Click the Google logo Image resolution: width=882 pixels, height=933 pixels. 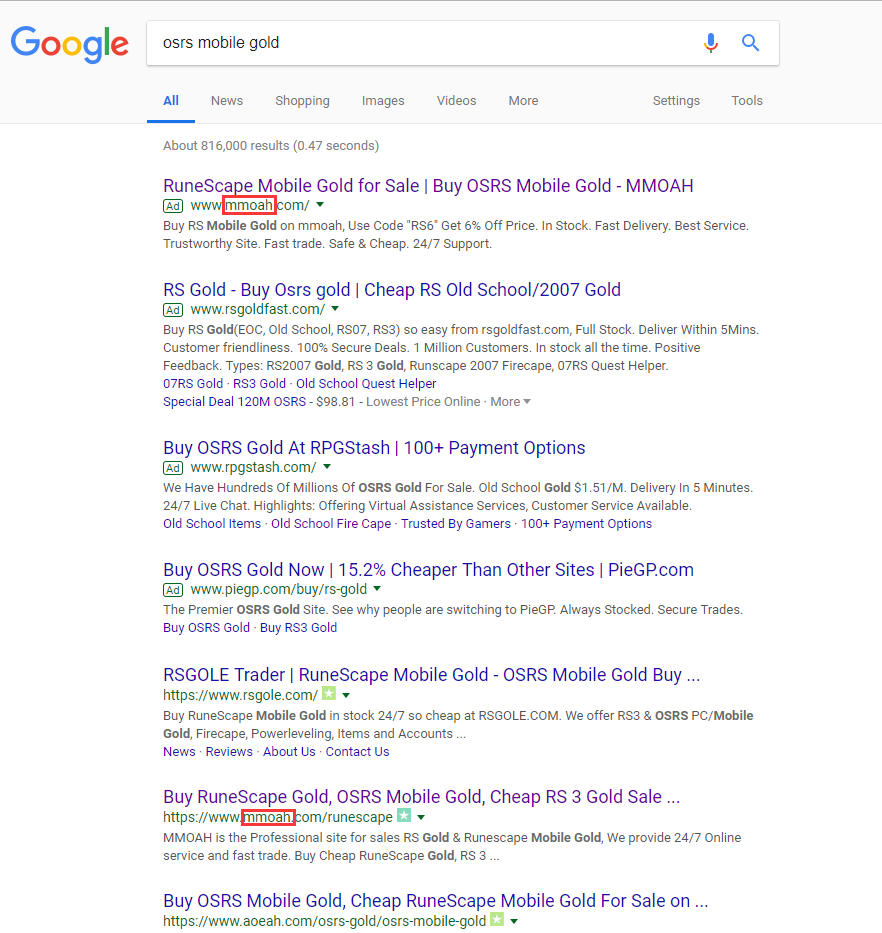point(70,43)
